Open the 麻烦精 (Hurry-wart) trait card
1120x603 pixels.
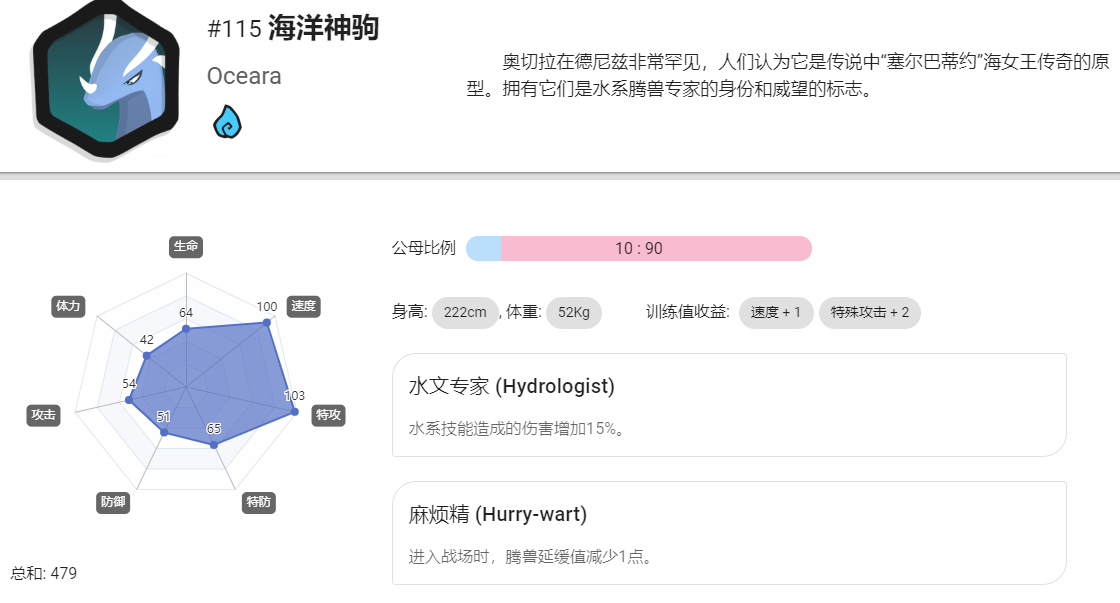click(729, 533)
